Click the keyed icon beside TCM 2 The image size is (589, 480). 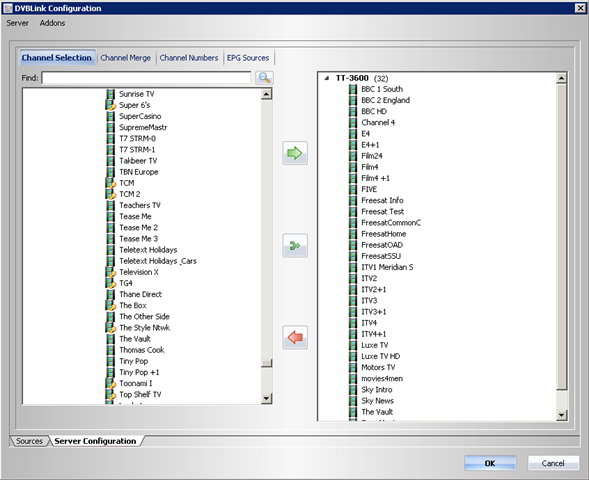pos(110,194)
